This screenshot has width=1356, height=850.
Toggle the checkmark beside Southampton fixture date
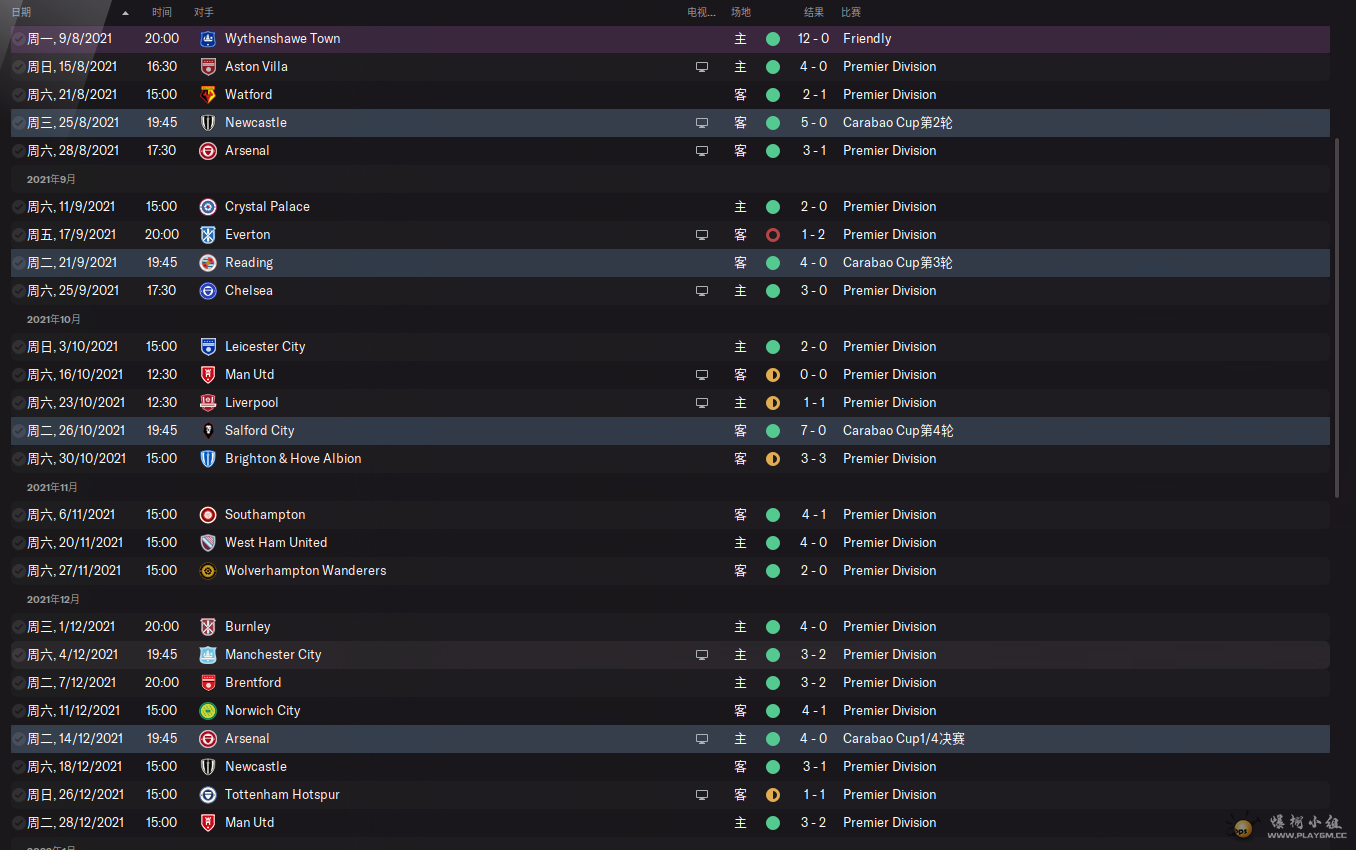(19, 515)
